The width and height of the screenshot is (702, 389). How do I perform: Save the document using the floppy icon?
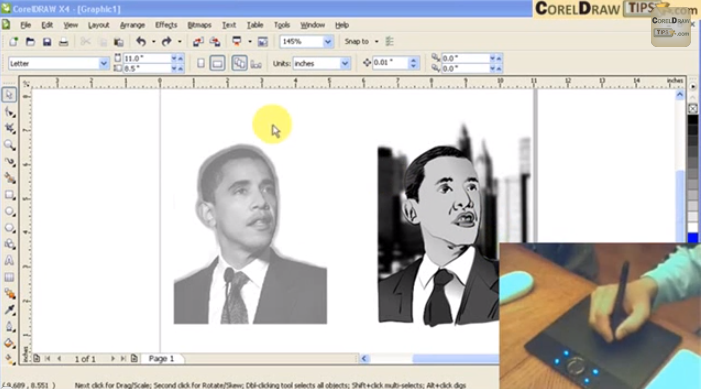[47, 42]
